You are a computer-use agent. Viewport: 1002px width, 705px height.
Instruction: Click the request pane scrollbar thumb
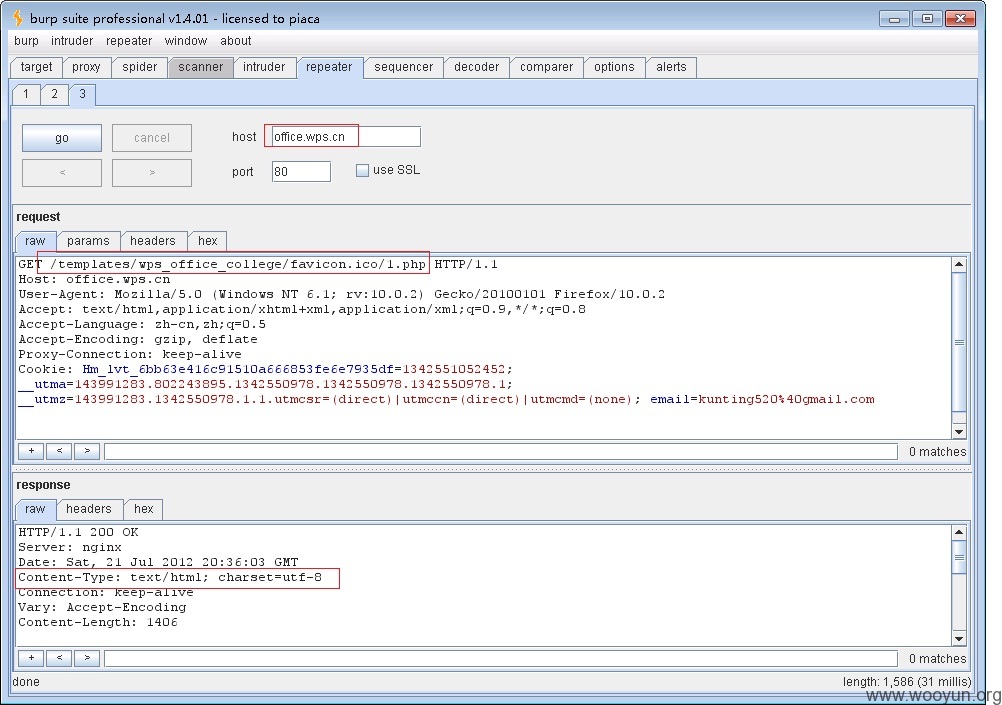click(x=959, y=342)
